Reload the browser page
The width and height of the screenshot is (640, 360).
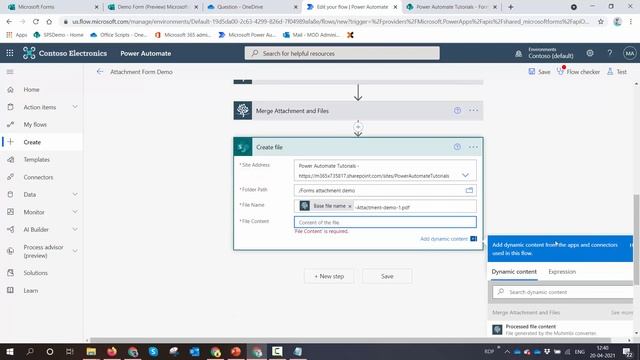[36, 22]
